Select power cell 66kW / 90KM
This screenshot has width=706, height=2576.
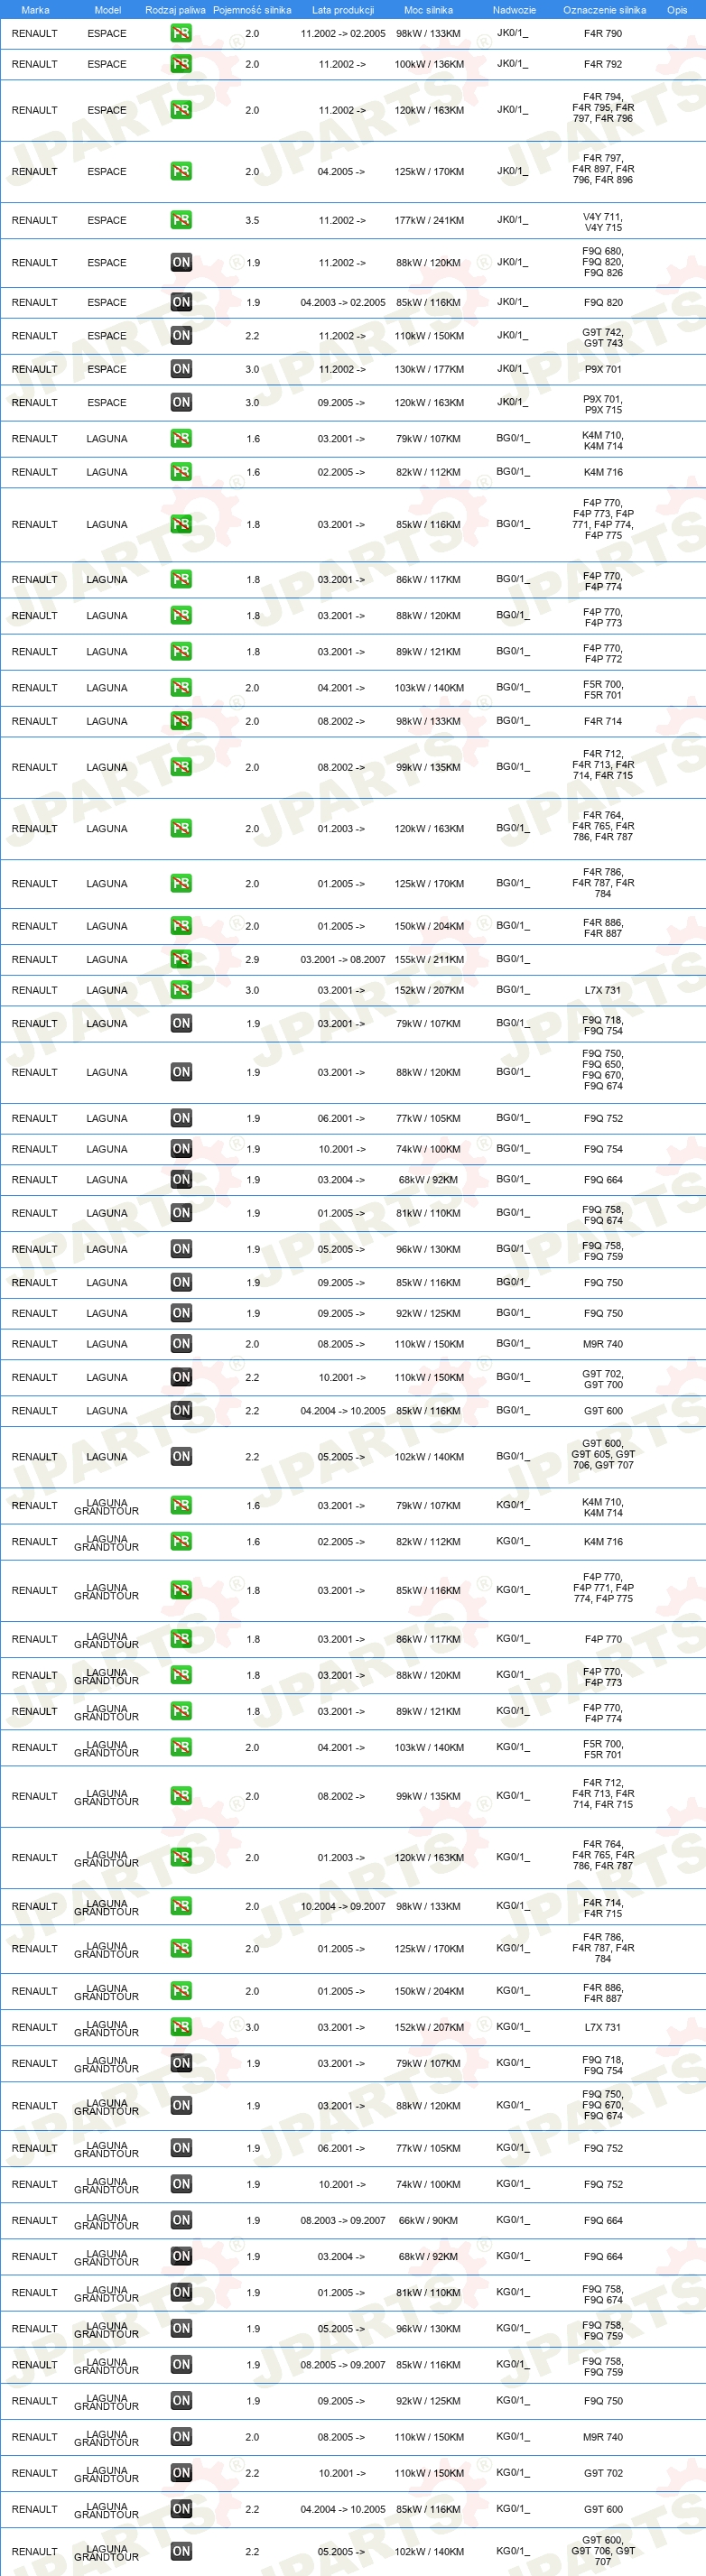(428, 2220)
